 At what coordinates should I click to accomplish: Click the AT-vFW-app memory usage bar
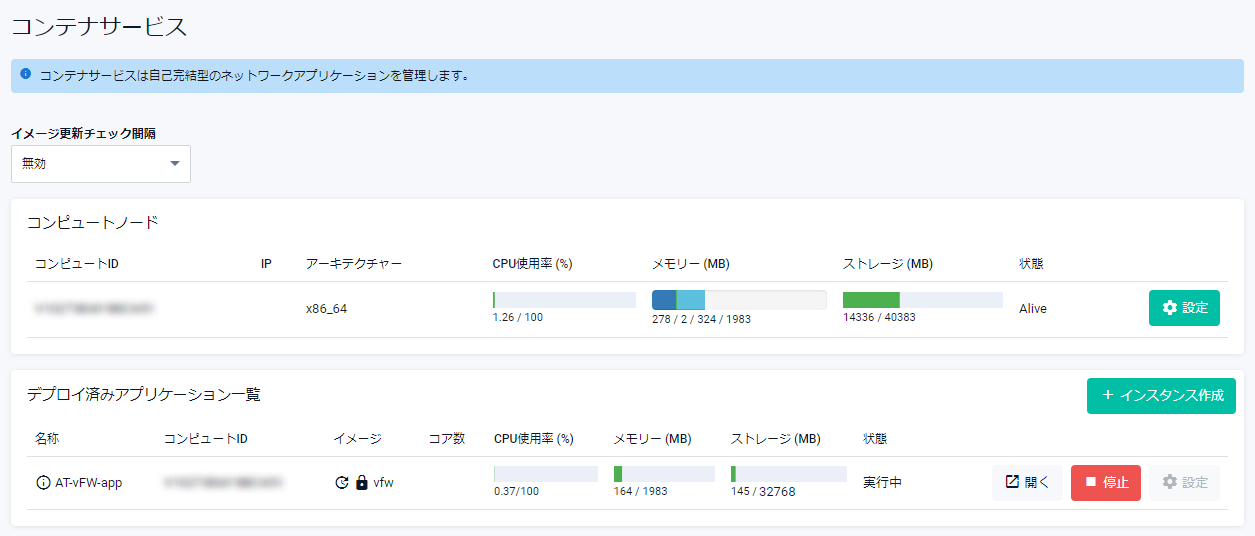[664, 474]
